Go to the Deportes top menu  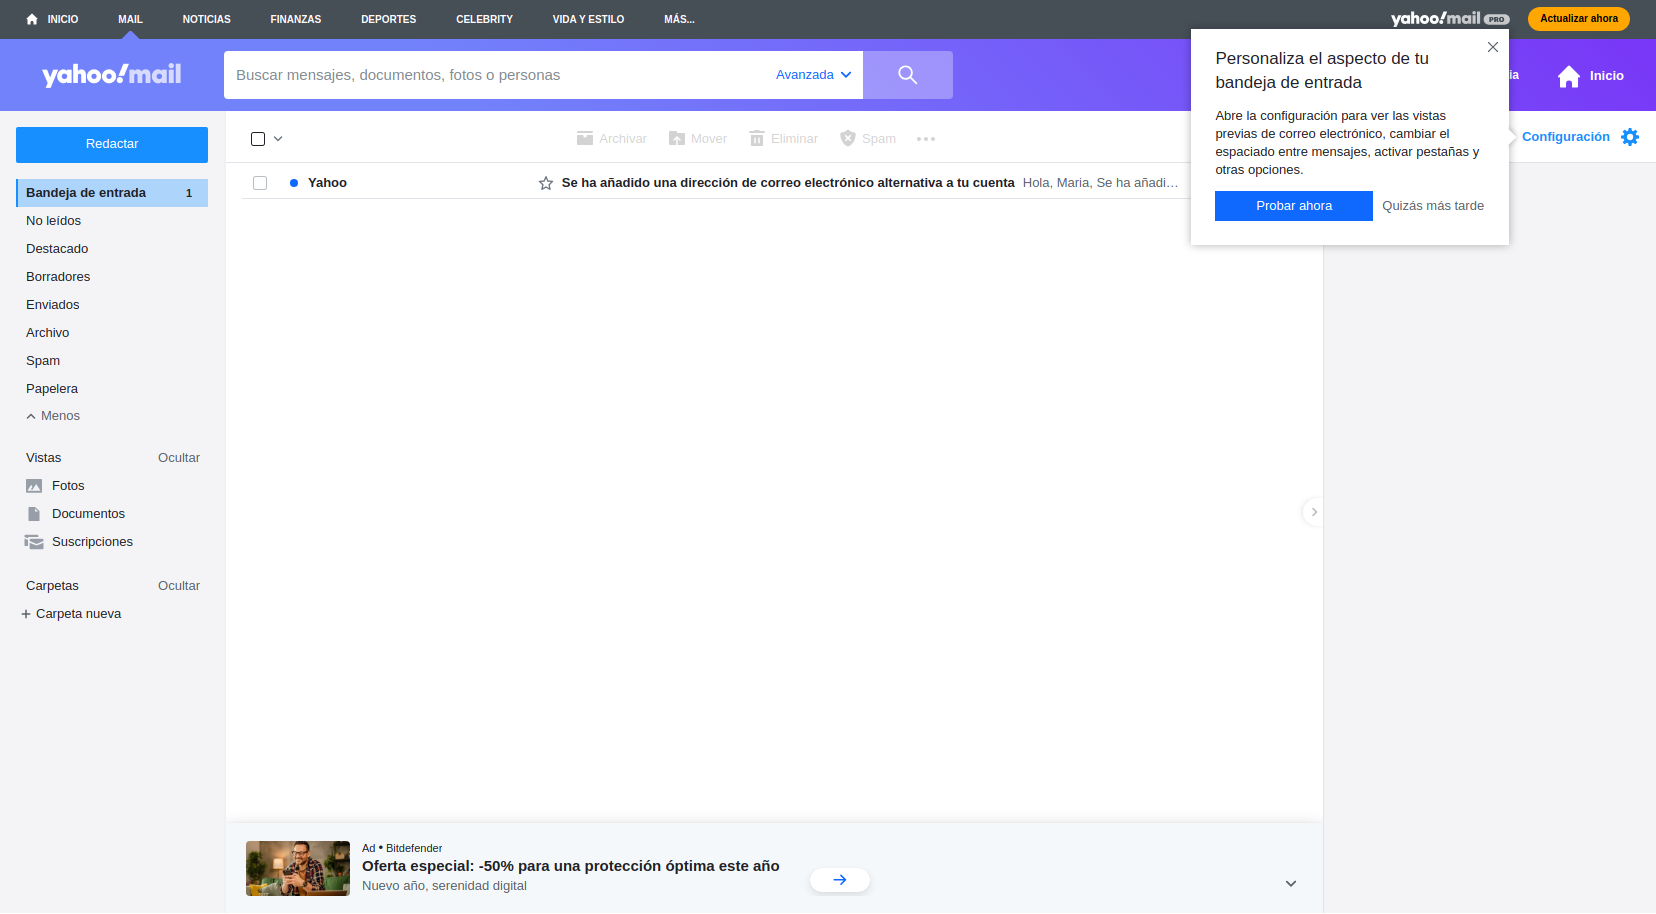388,19
